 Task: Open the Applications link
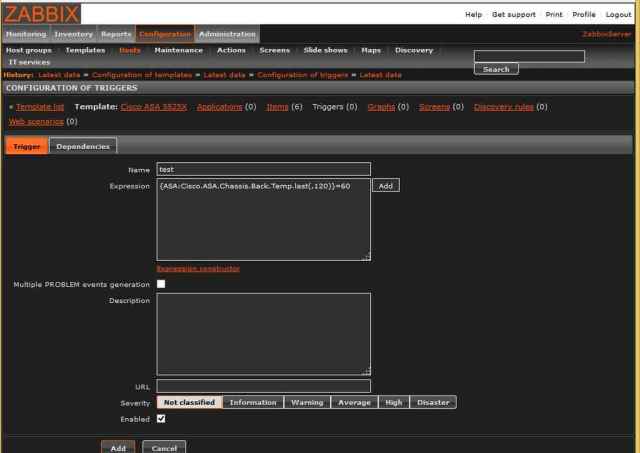pyautogui.click(x=220, y=107)
